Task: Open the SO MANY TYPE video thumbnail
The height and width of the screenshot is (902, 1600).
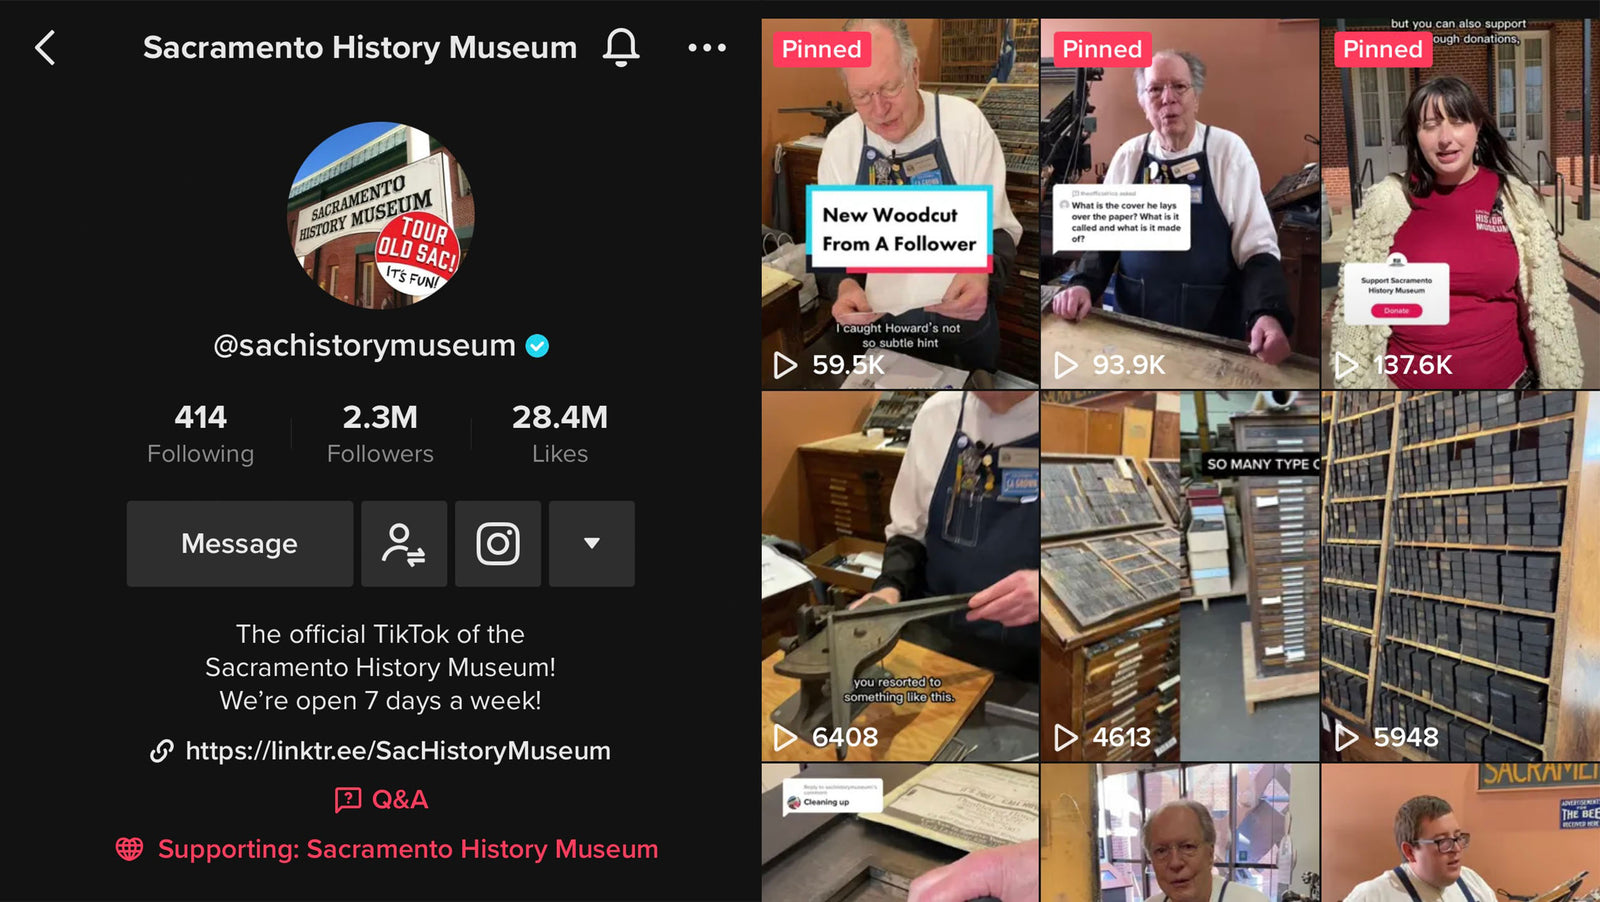Action: (1180, 576)
